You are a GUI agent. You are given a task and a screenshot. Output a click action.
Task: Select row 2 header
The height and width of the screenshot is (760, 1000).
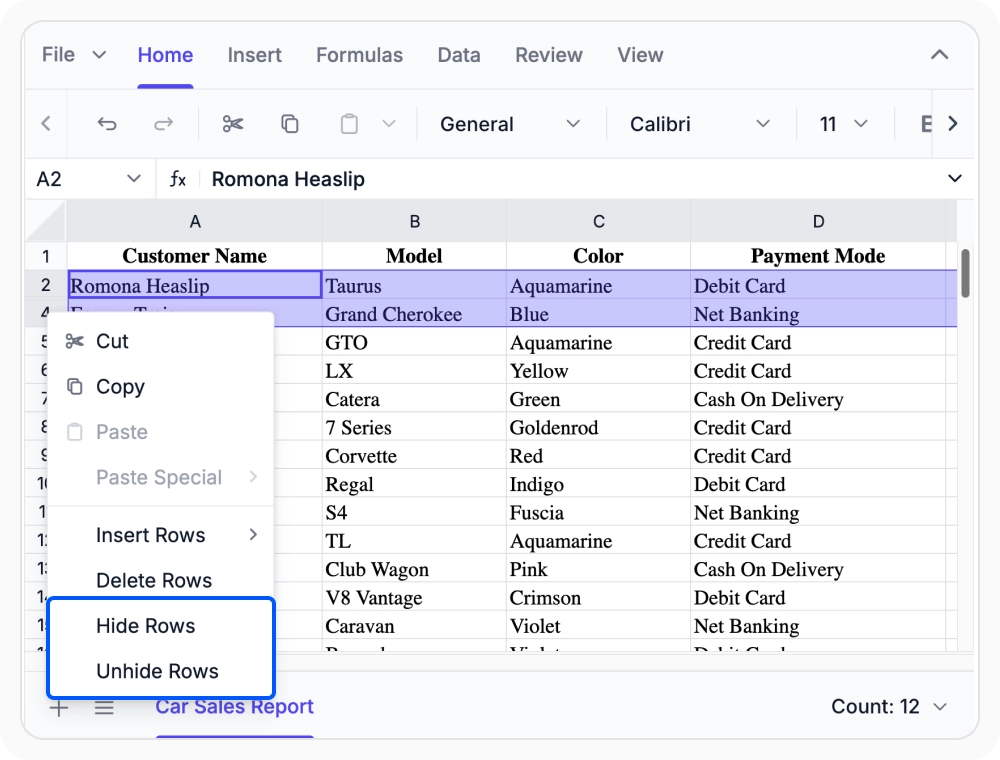click(46, 285)
